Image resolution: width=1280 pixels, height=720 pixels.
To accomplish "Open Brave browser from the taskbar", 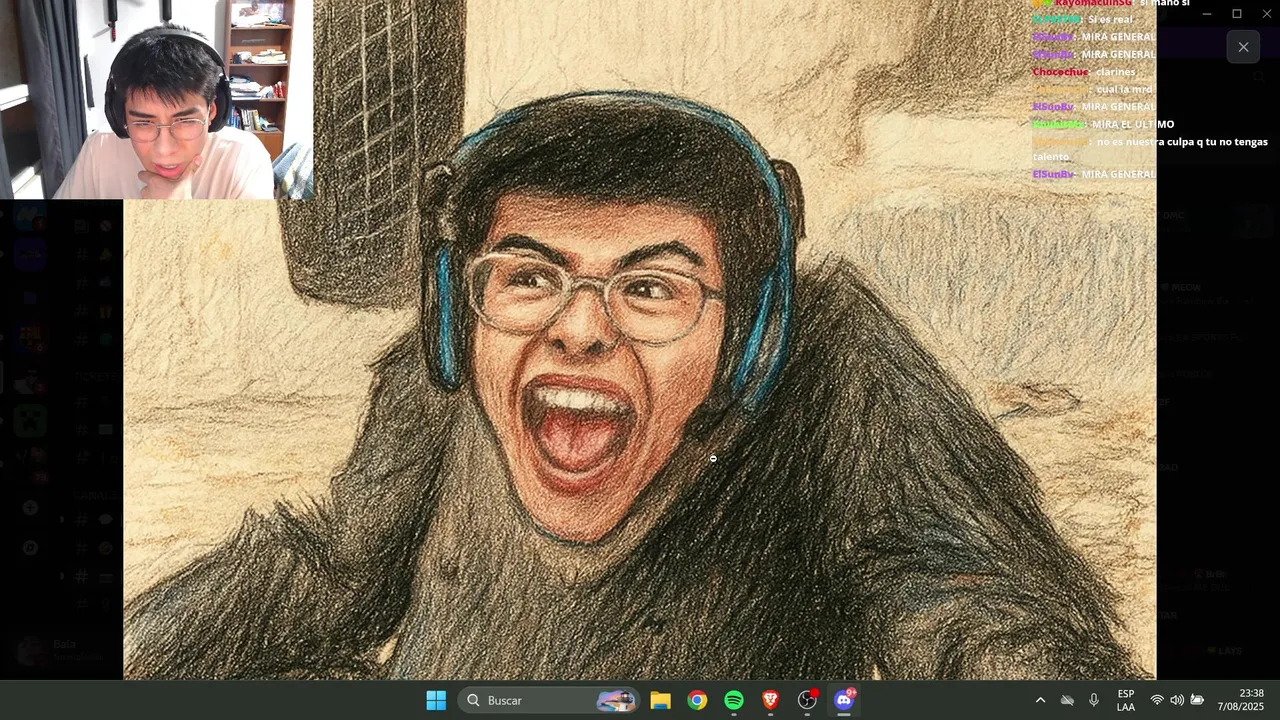I will (771, 700).
